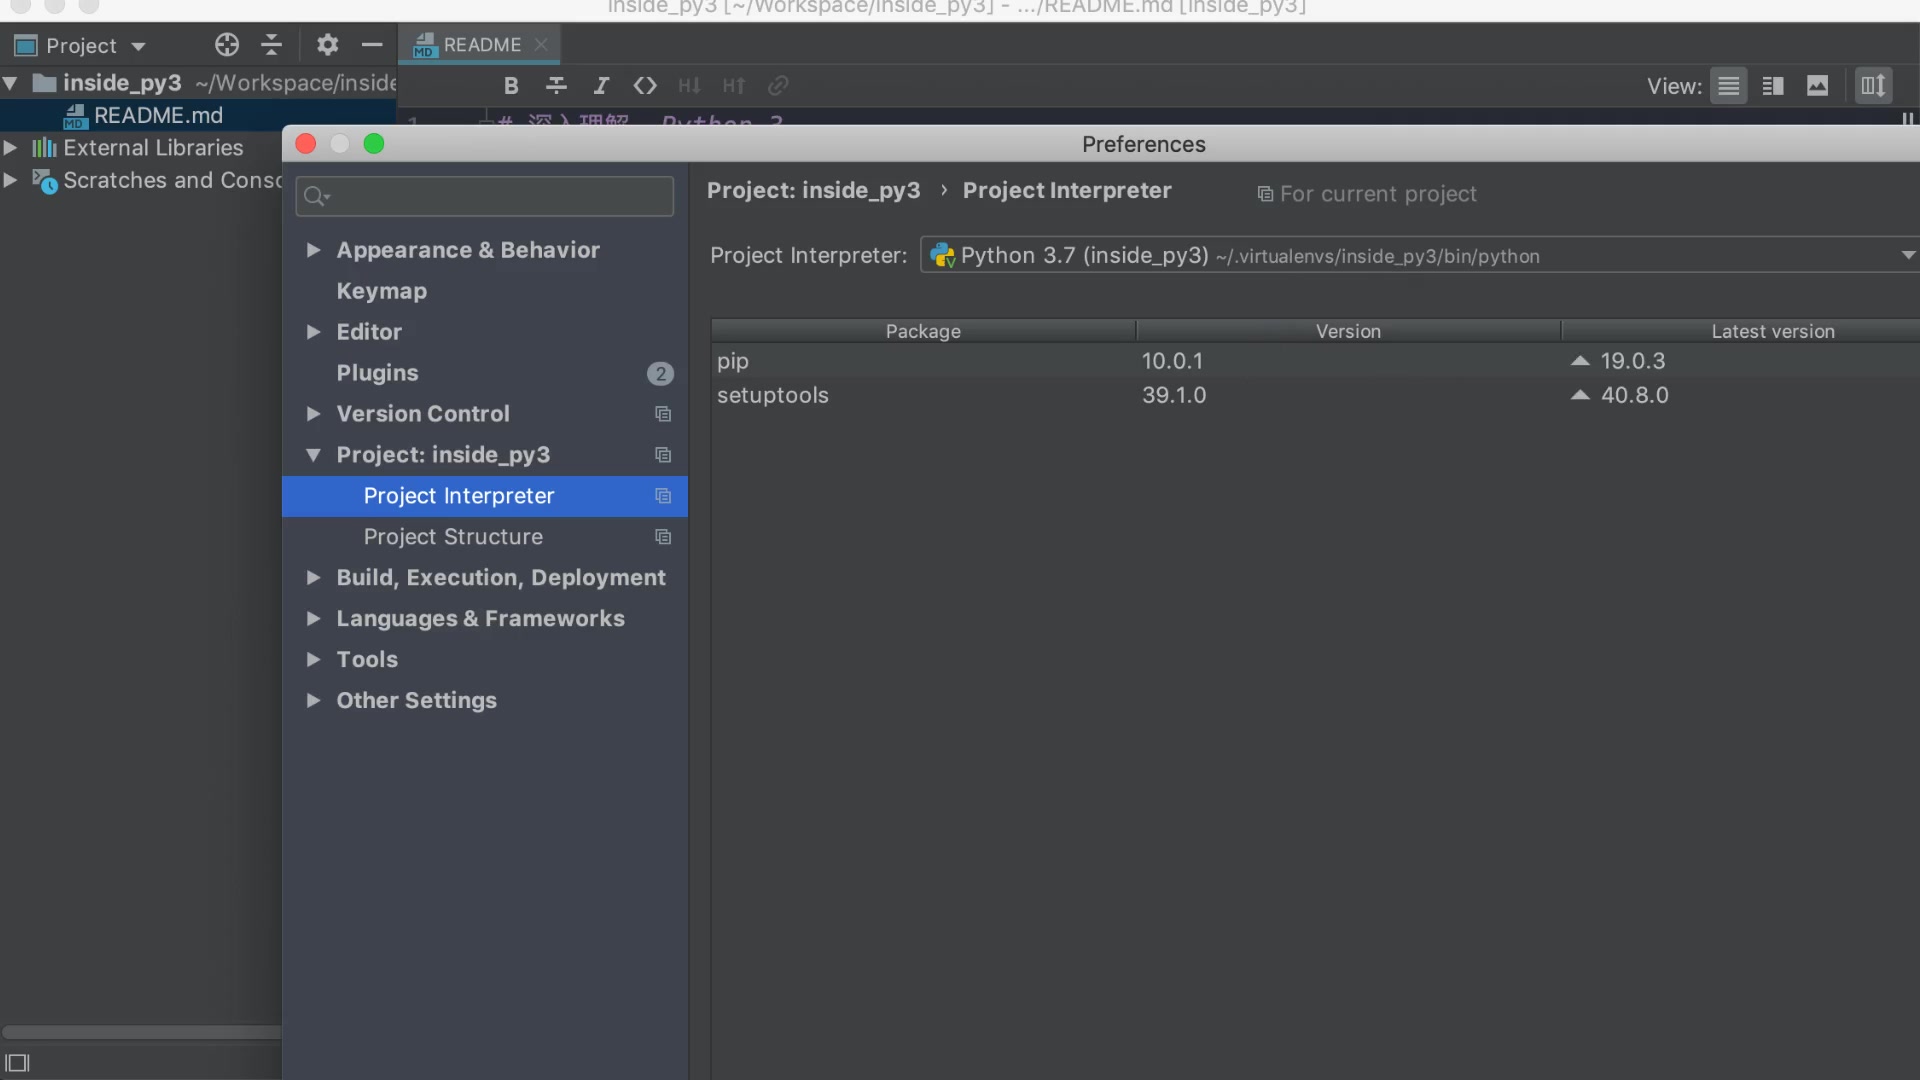Expand Version Control settings

[x=313, y=414]
